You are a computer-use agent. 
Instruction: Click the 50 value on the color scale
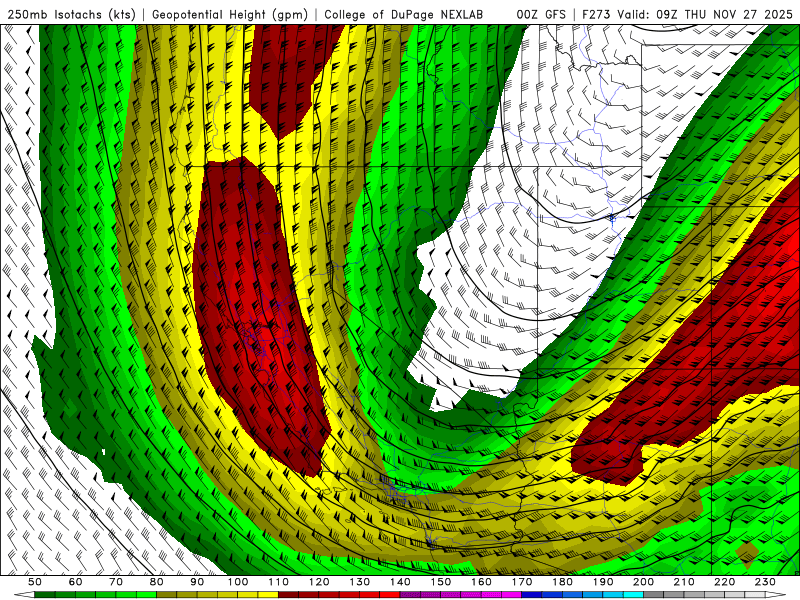(35, 582)
